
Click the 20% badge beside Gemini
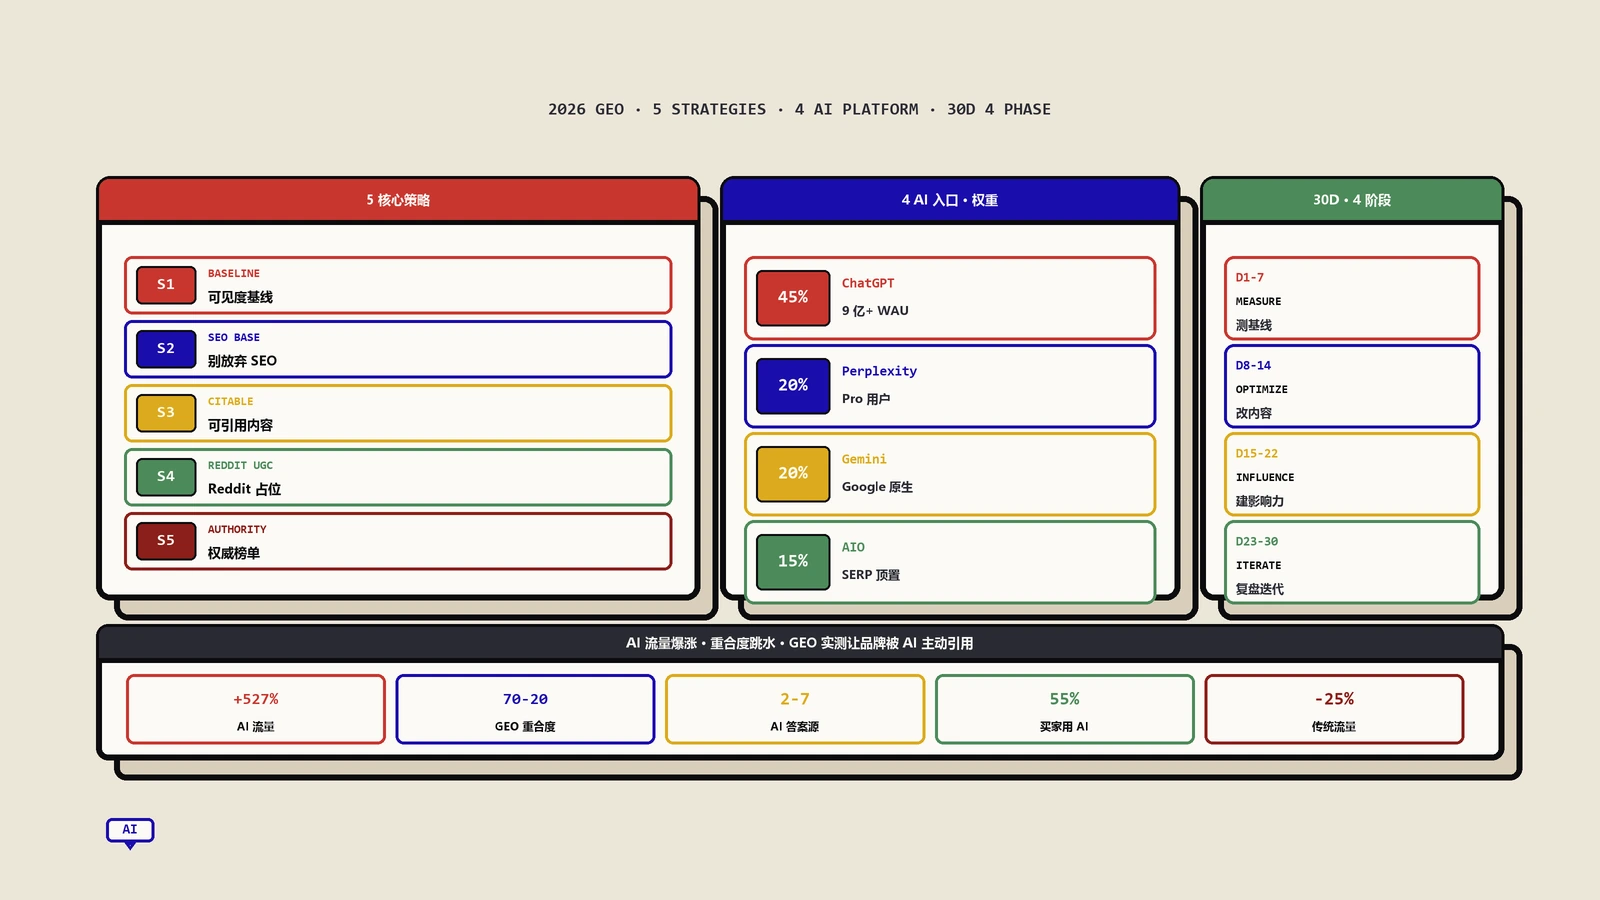point(793,474)
